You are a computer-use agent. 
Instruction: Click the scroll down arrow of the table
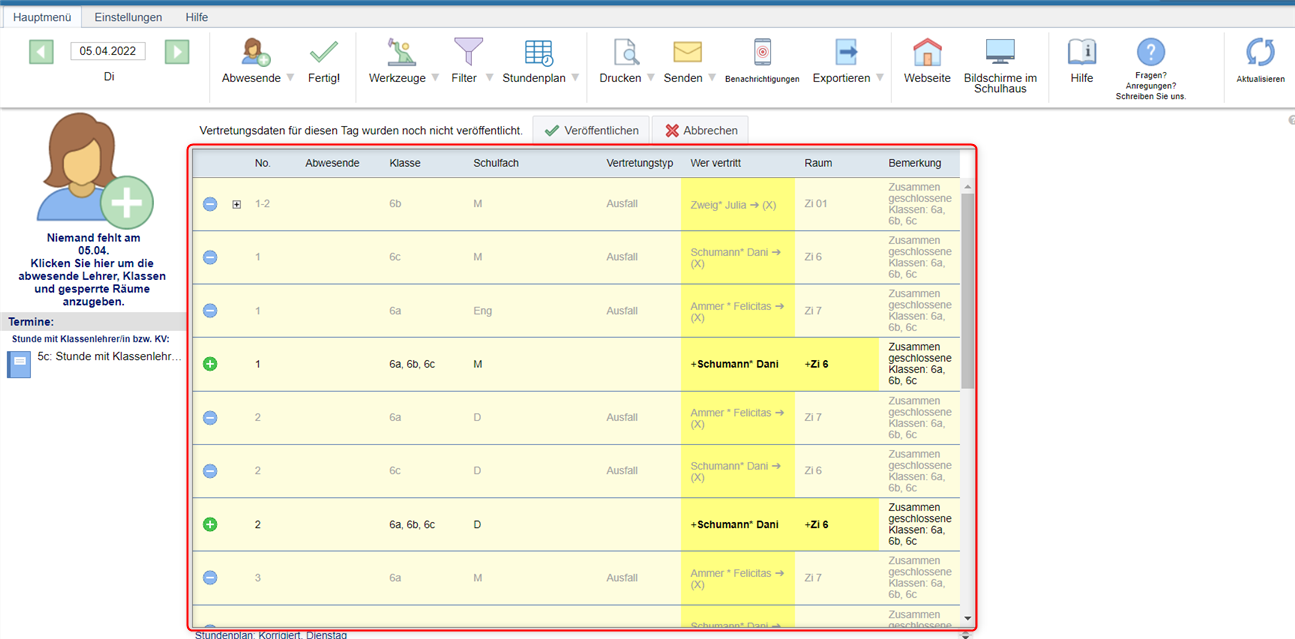(x=967, y=620)
